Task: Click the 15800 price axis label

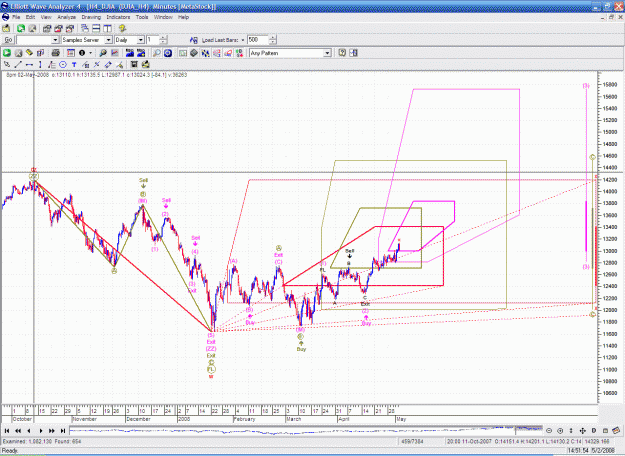Action: (610, 85)
